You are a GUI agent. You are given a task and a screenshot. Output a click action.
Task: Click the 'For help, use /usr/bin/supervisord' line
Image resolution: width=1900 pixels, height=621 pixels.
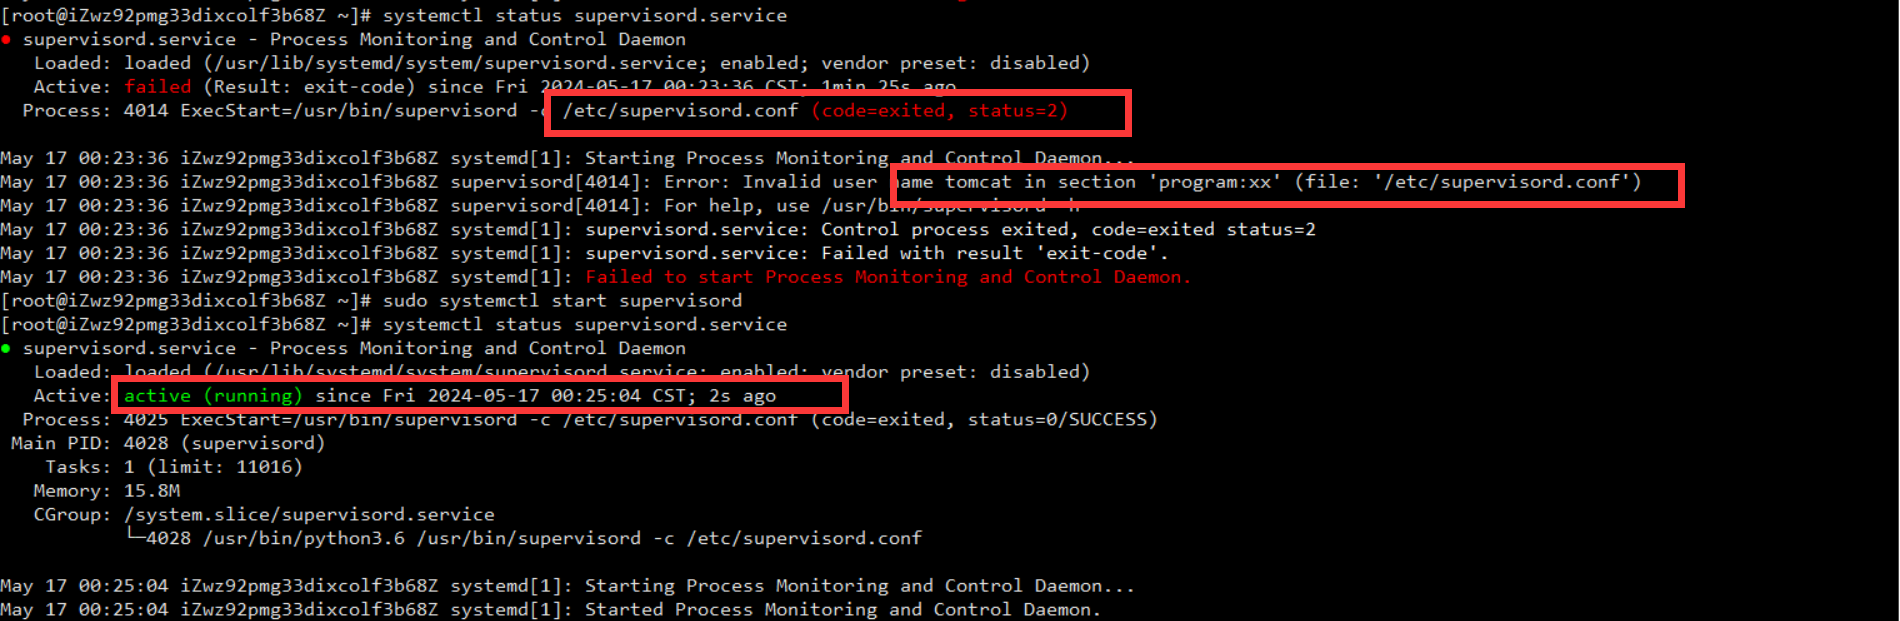pyautogui.click(x=540, y=206)
